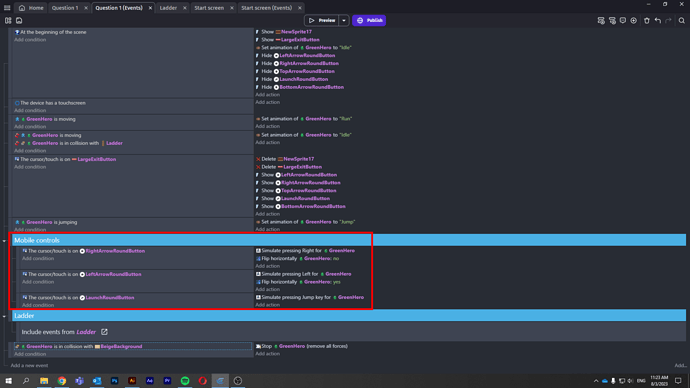This screenshot has height=388, width=690.
Task: Collapse the Mobile controls group
Action: coord(4,241)
